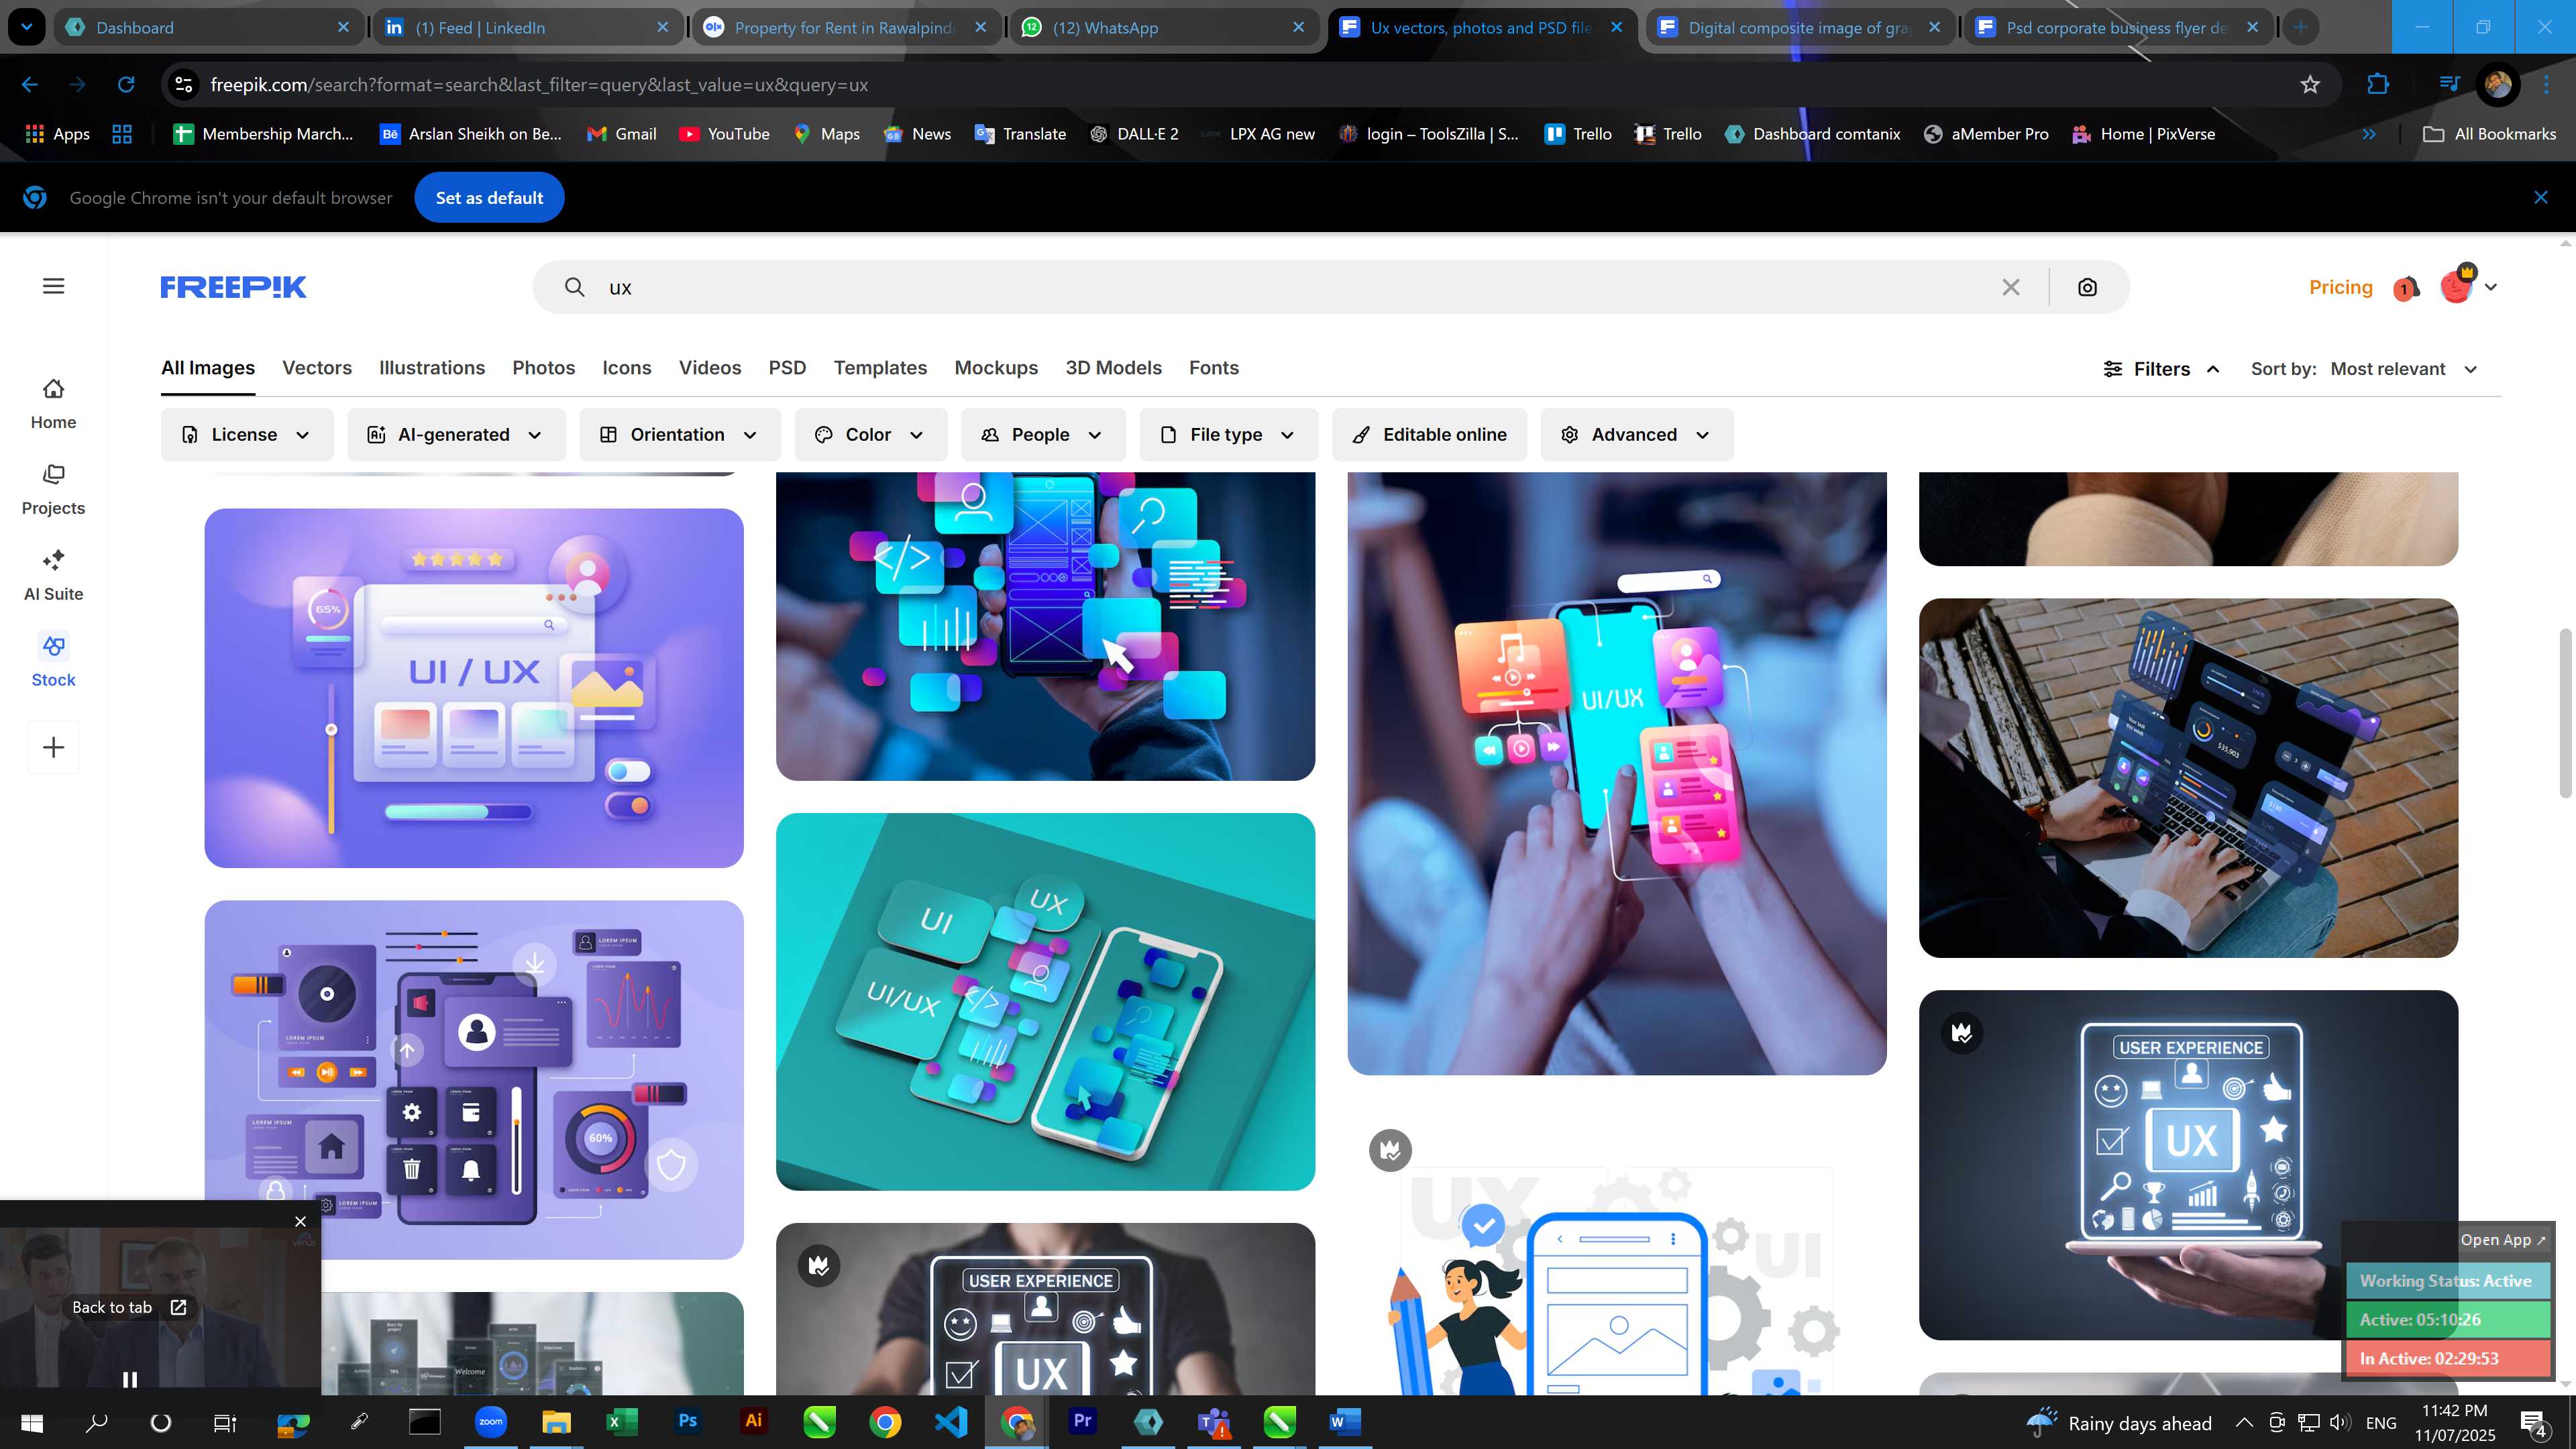The height and width of the screenshot is (1449, 2576).
Task: Open the Gmail bookmark
Action: pos(621,134)
